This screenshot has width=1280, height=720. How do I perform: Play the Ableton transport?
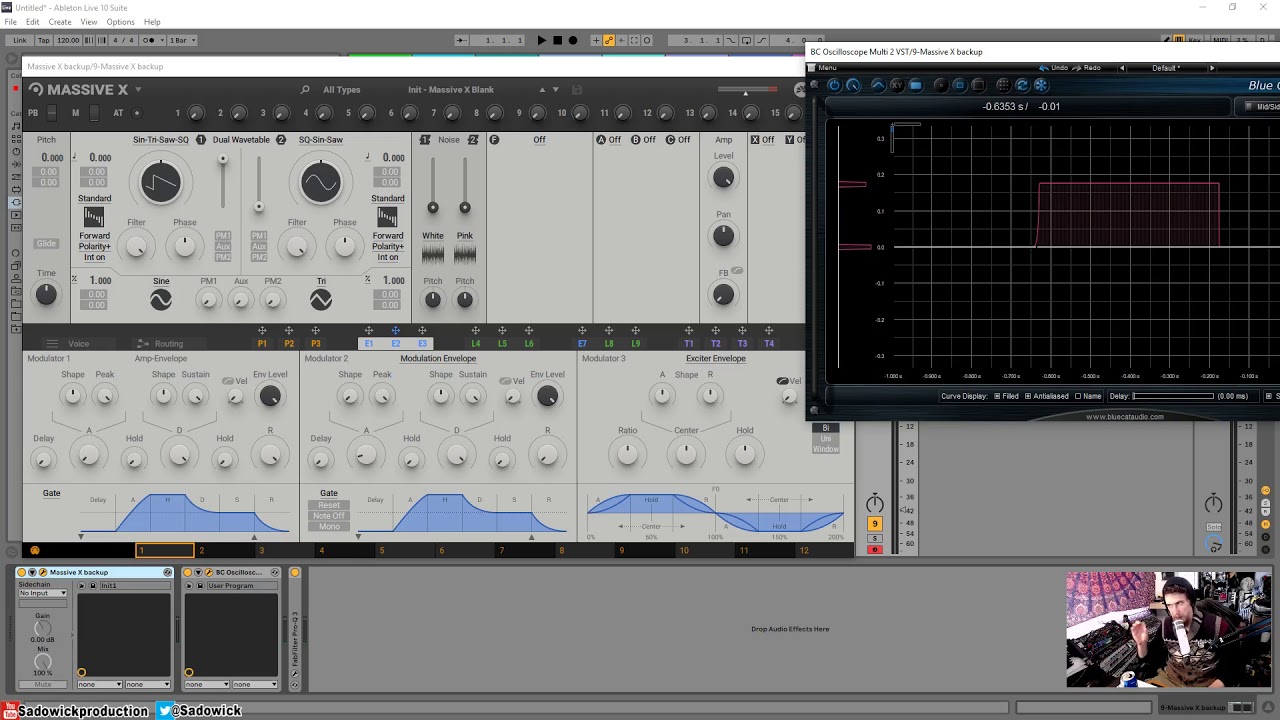[x=542, y=40]
